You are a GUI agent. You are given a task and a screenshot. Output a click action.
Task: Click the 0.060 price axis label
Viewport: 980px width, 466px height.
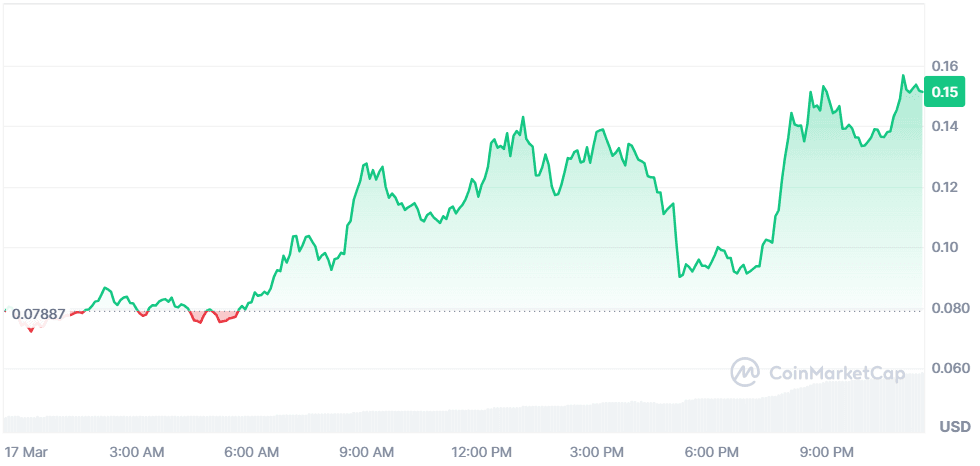[x=948, y=369]
